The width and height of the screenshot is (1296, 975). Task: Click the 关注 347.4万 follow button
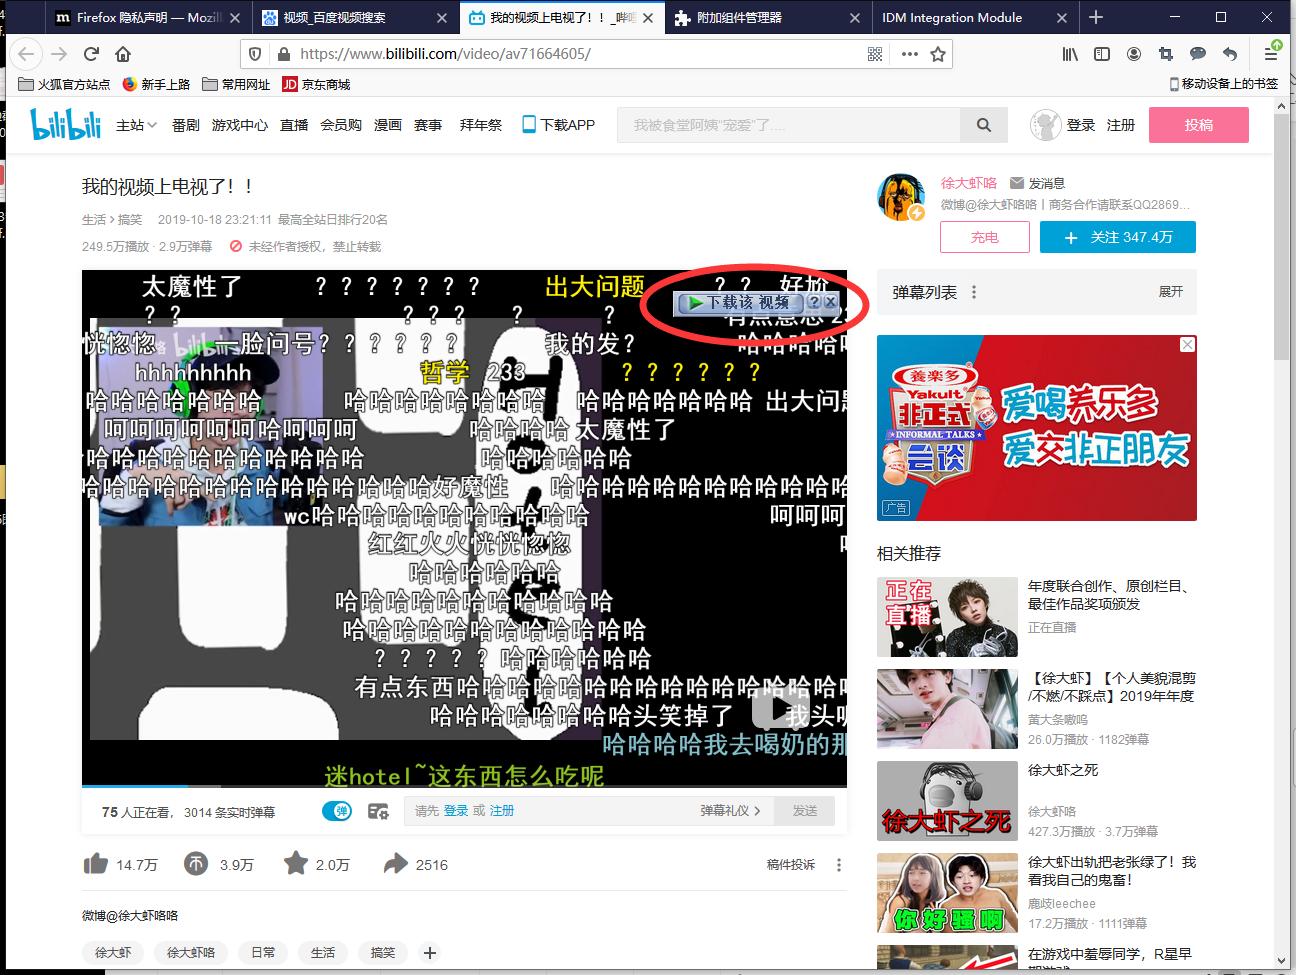tap(1117, 237)
